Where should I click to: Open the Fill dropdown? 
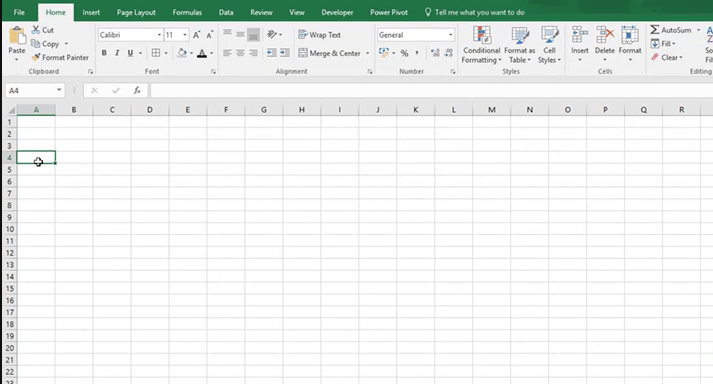coord(663,44)
